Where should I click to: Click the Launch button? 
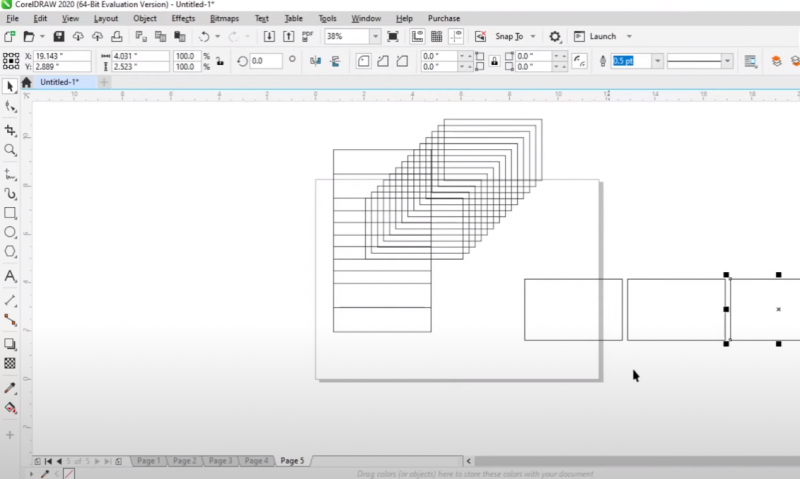(x=602, y=36)
